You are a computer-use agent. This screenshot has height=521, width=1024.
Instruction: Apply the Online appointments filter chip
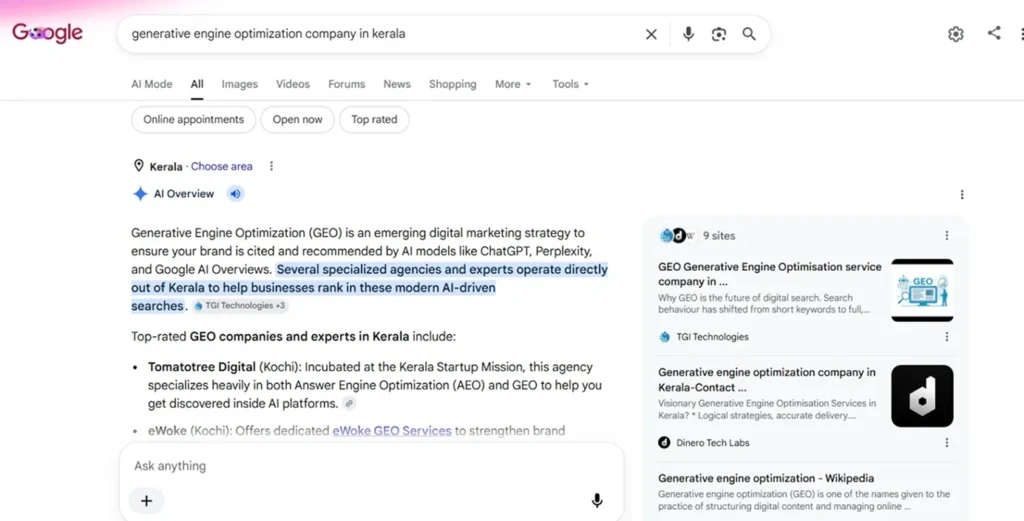tap(193, 119)
